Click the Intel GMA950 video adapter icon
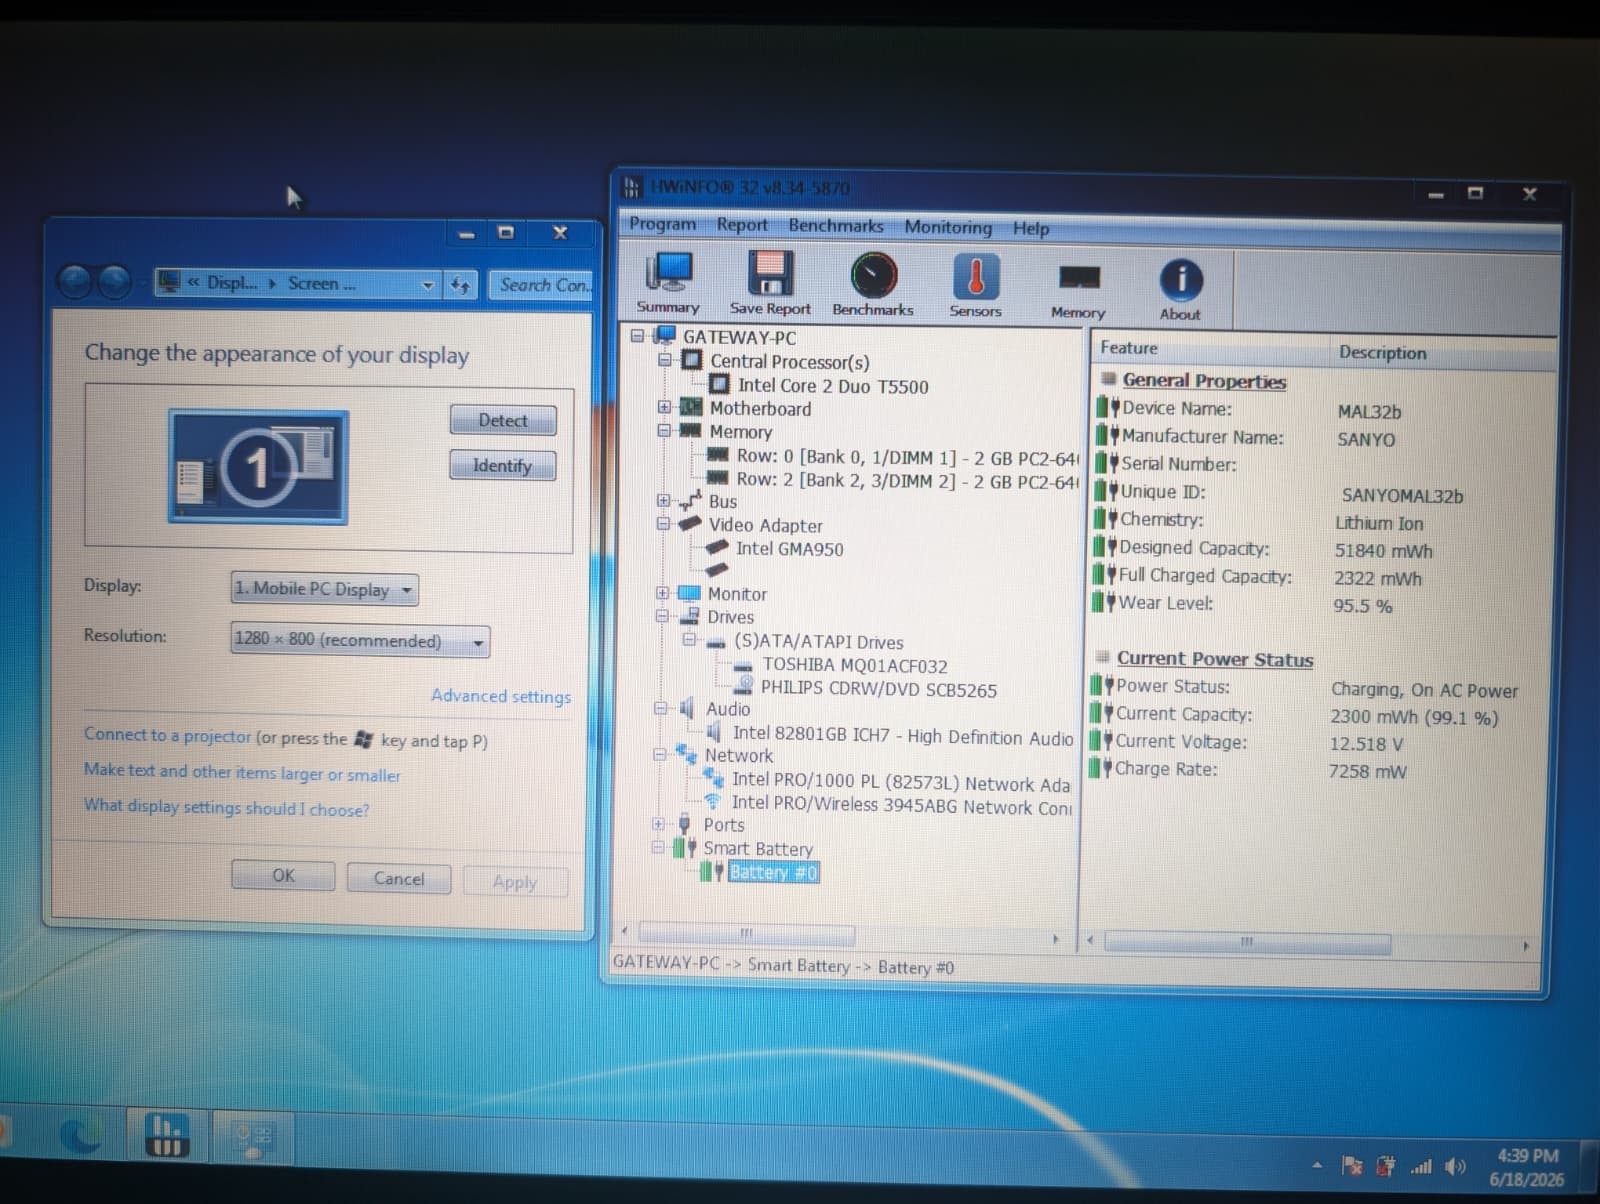The width and height of the screenshot is (1600, 1204). coord(717,548)
